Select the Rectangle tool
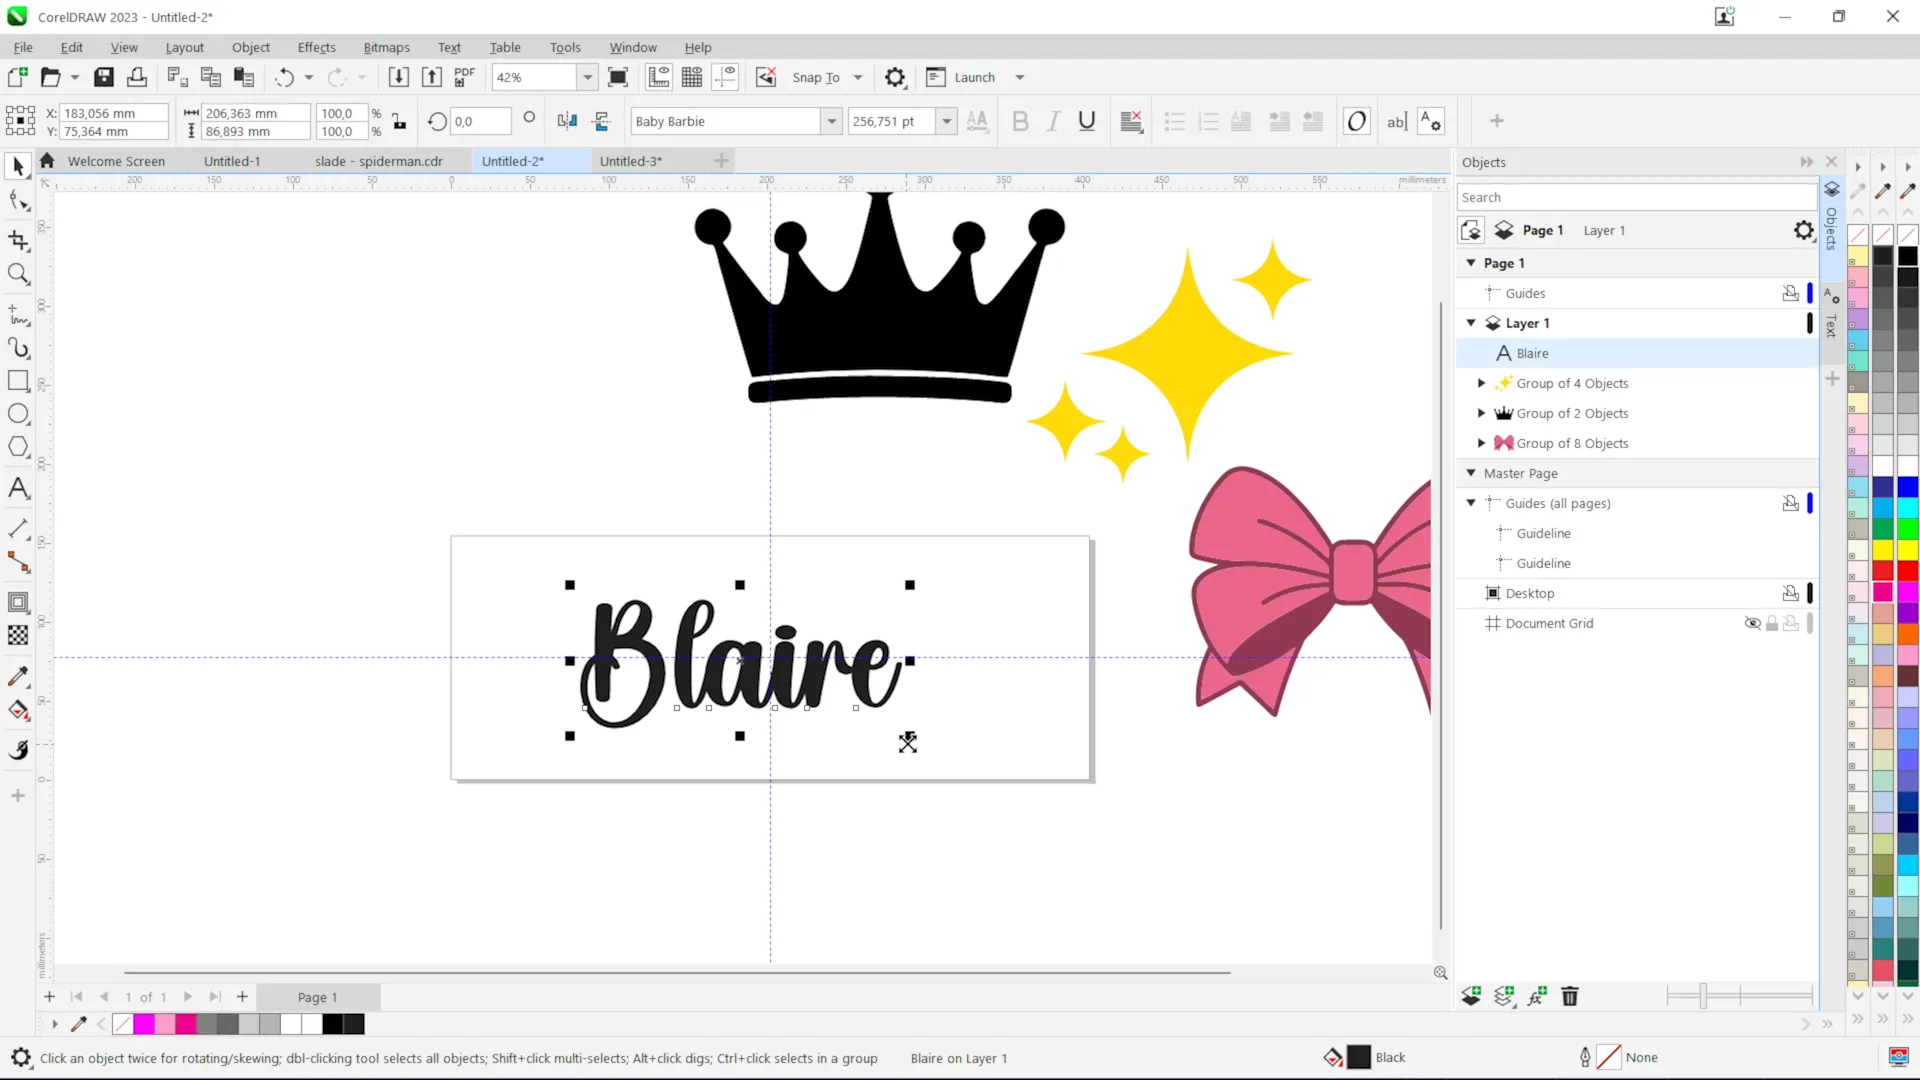 point(18,381)
